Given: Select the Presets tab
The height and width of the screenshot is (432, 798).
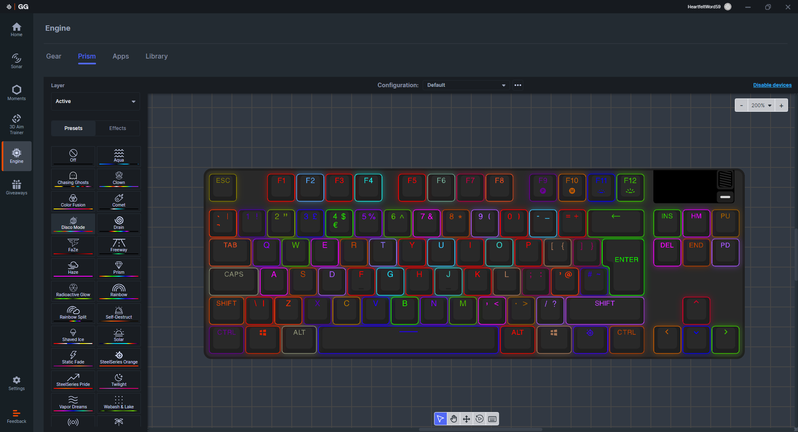Looking at the screenshot, I should coord(73,128).
